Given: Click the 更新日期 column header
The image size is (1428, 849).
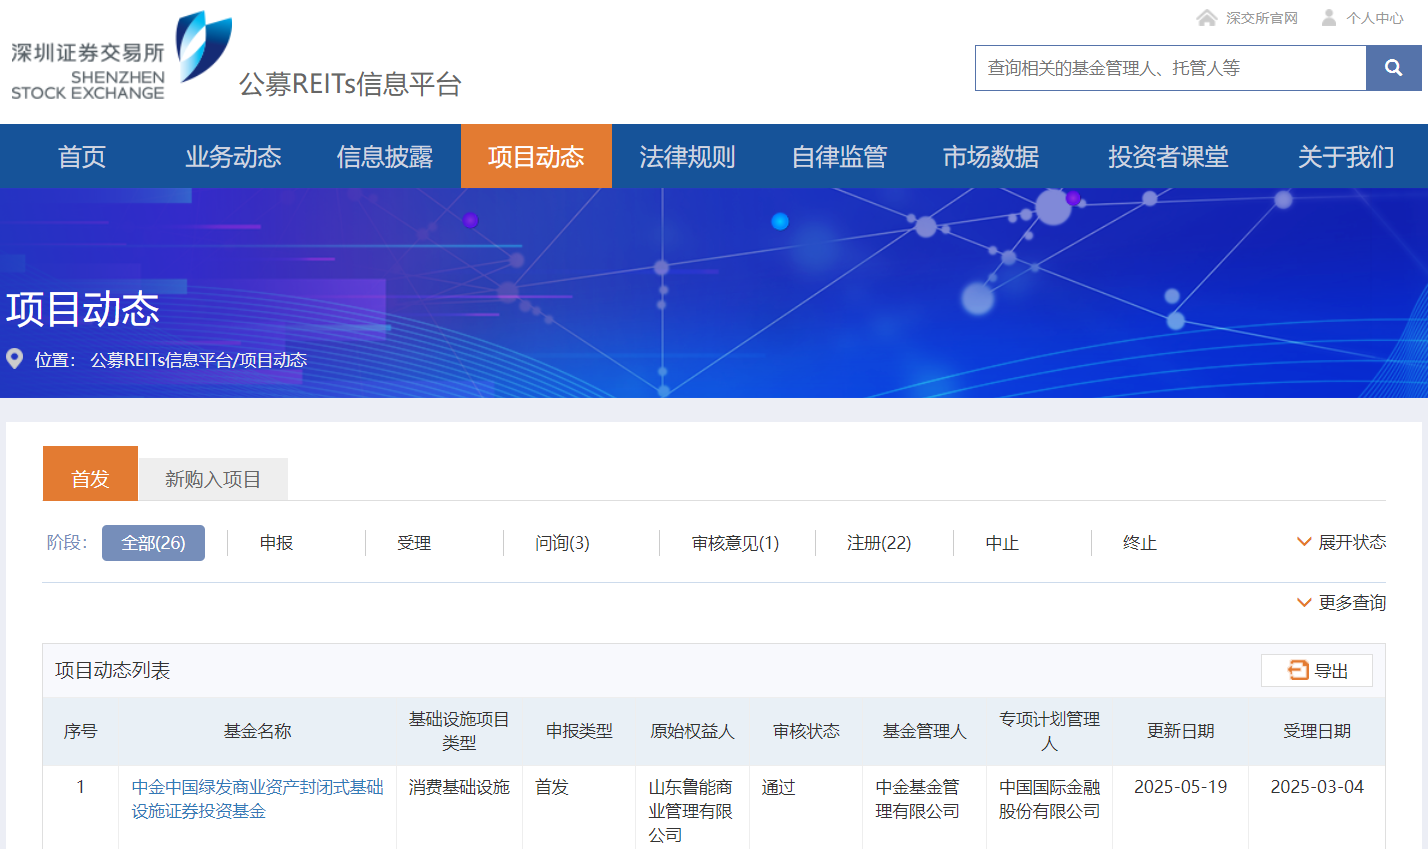Looking at the screenshot, I should coord(1180,731).
